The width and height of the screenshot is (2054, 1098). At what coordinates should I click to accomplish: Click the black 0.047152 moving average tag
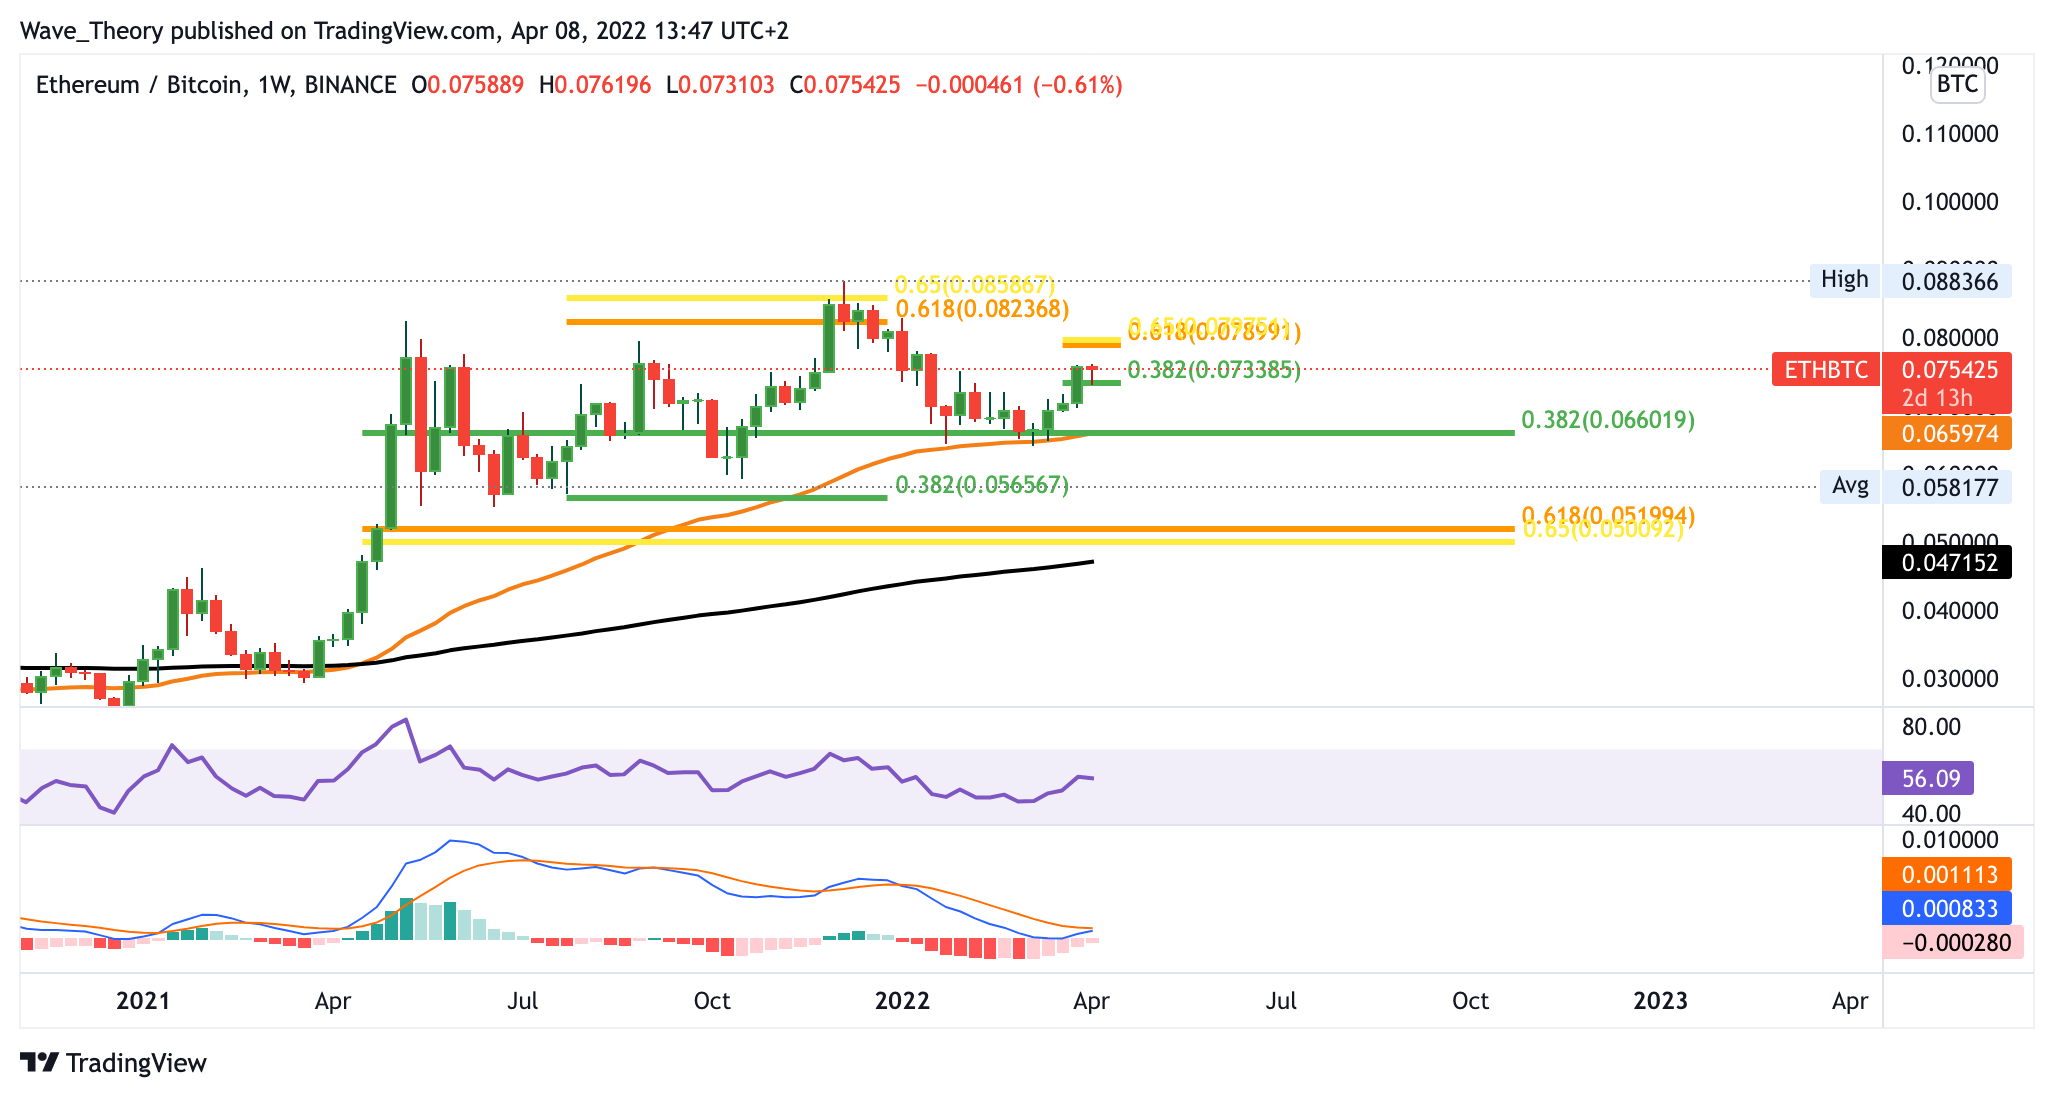coord(1945,562)
